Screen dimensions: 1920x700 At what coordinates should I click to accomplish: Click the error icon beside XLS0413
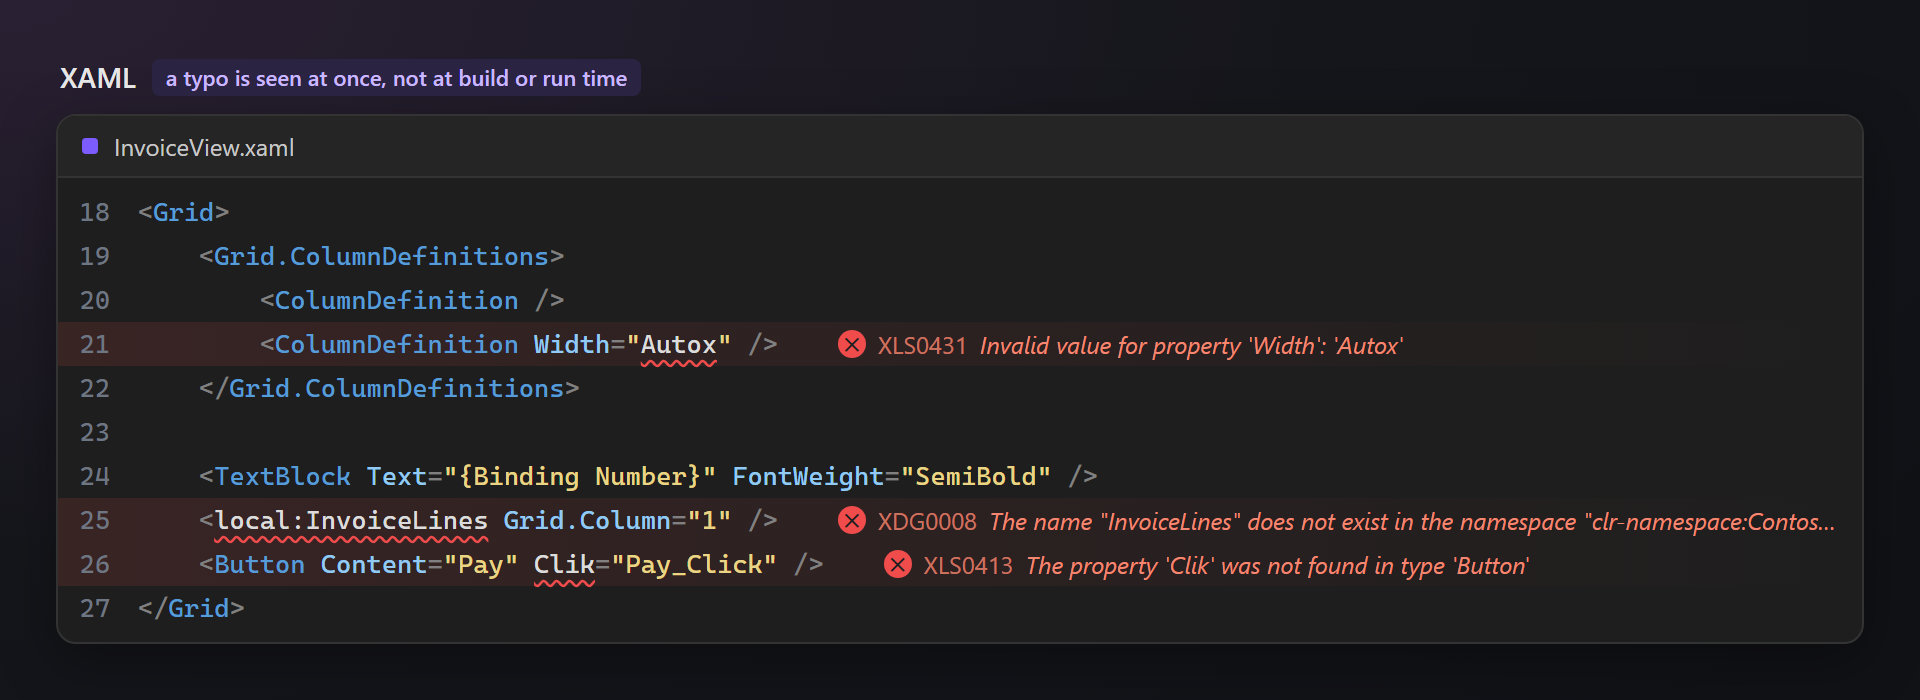click(898, 565)
